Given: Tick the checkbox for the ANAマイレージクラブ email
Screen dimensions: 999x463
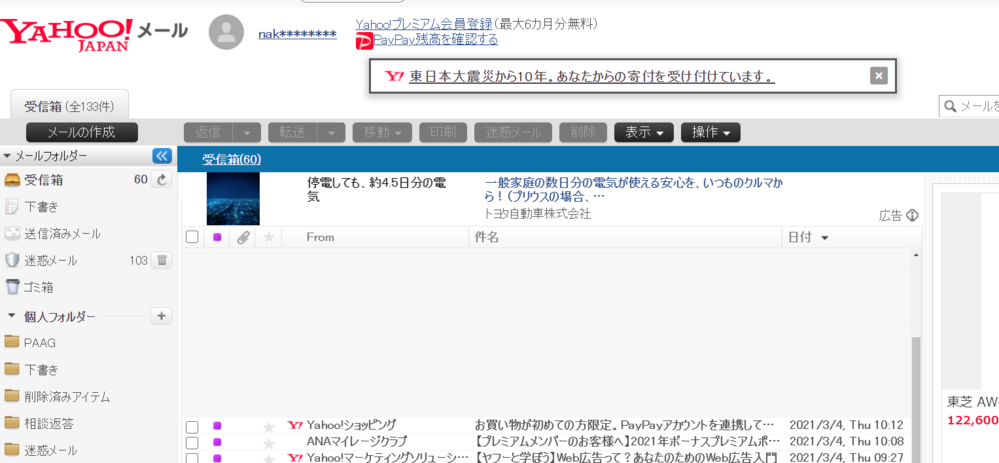Looking at the screenshot, I should 192,443.
